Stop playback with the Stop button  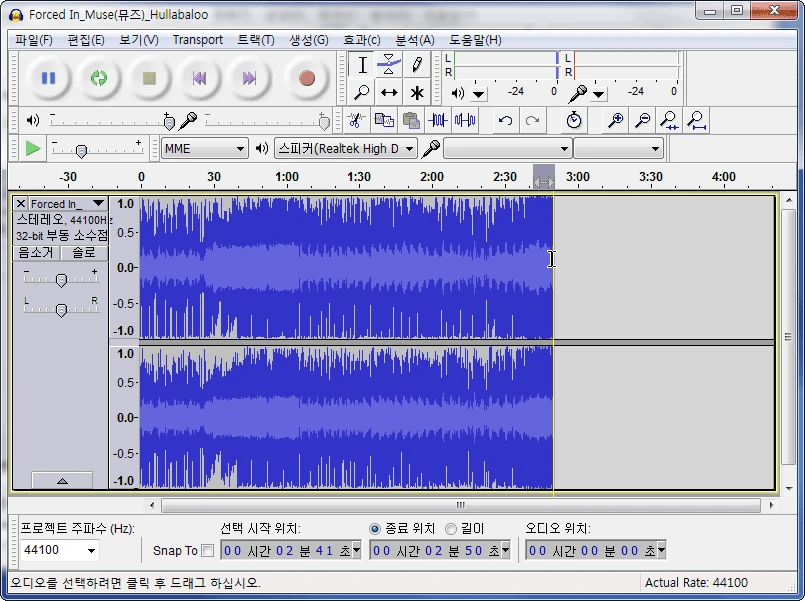(149, 78)
